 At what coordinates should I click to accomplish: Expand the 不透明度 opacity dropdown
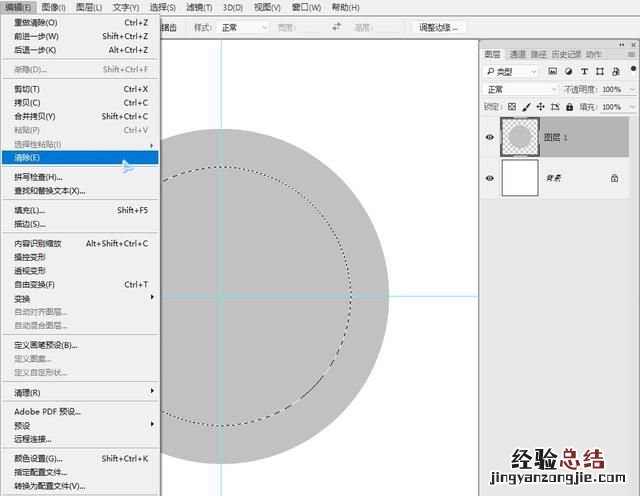click(x=632, y=89)
